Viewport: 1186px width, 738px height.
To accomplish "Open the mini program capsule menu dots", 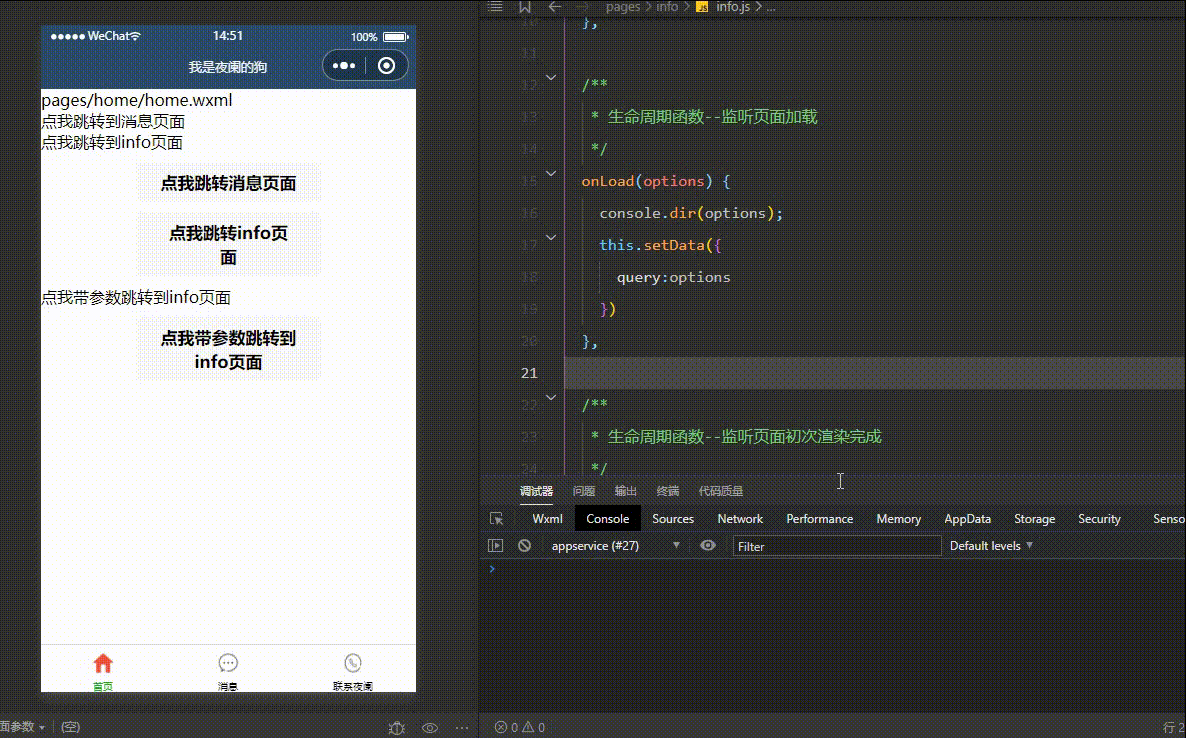I will click(344, 66).
